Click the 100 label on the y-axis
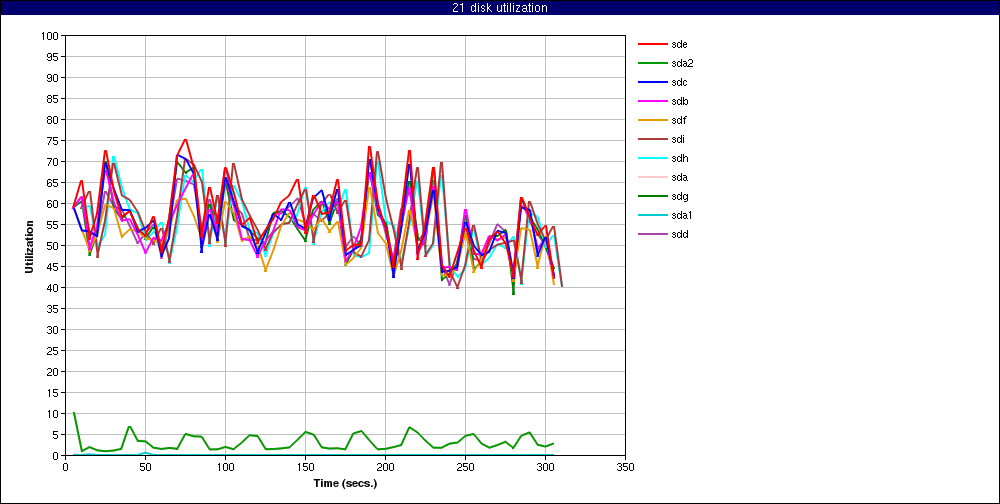Image resolution: width=1000 pixels, height=504 pixels. (x=50, y=36)
